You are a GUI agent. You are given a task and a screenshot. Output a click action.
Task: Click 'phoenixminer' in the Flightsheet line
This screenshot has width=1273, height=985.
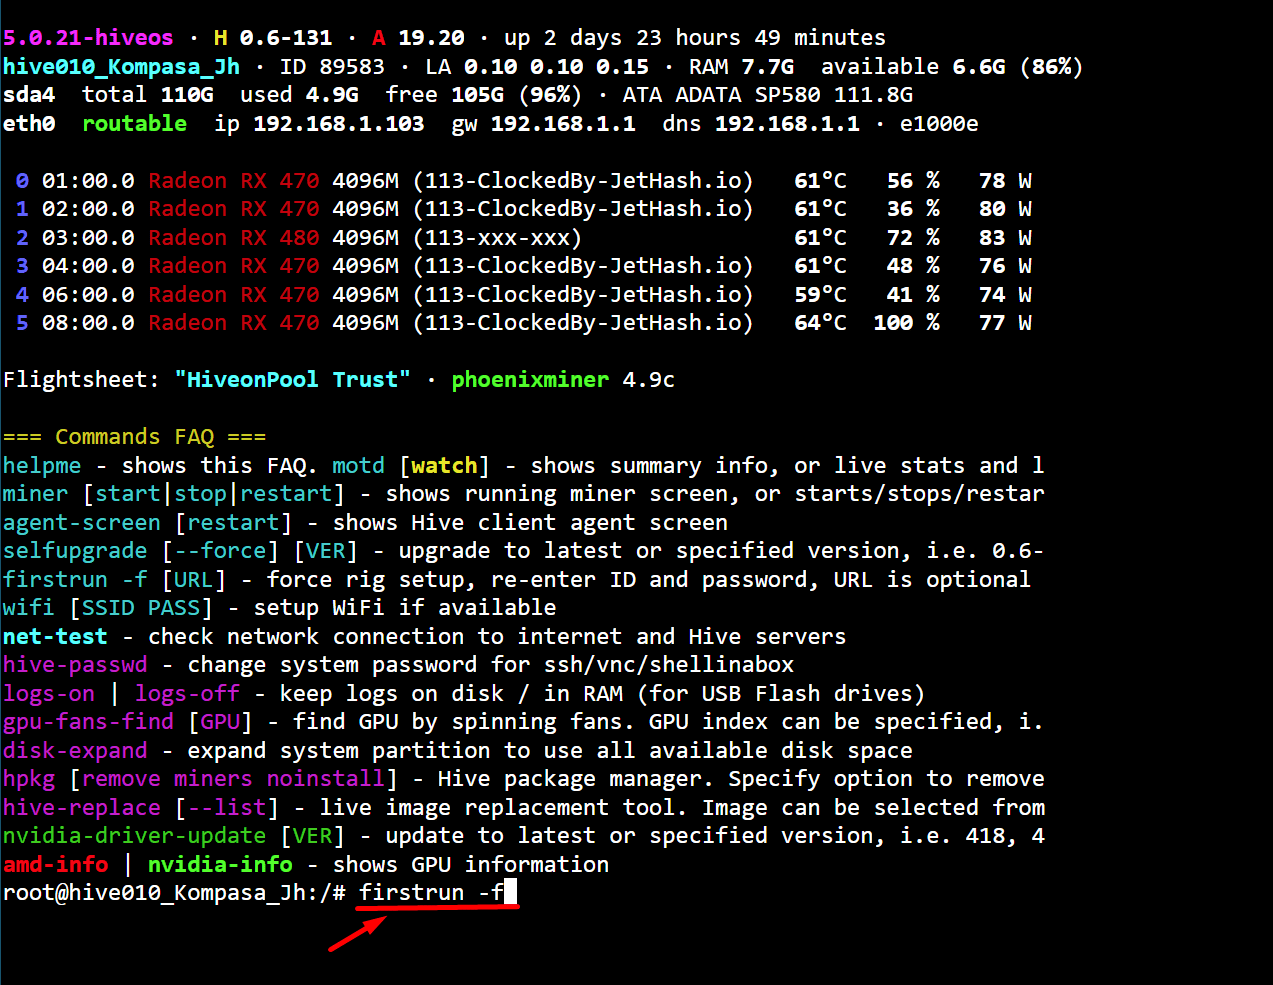click(x=530, y=379)
